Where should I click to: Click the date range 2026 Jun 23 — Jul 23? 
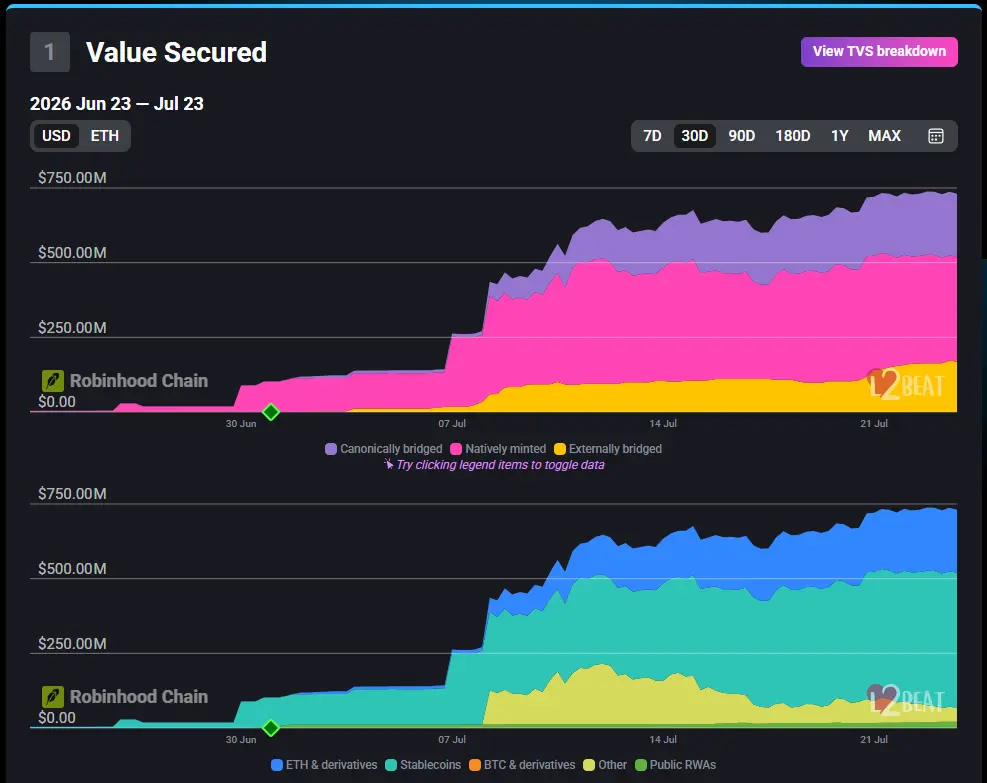pyautogui.click(x=116, y=104)
